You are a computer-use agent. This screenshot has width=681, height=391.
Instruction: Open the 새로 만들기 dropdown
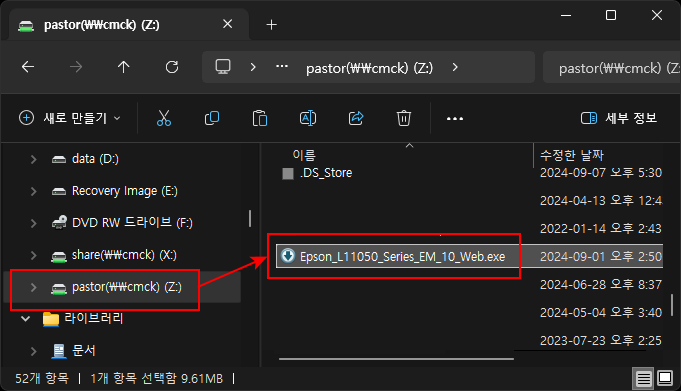tap(70, 118)
